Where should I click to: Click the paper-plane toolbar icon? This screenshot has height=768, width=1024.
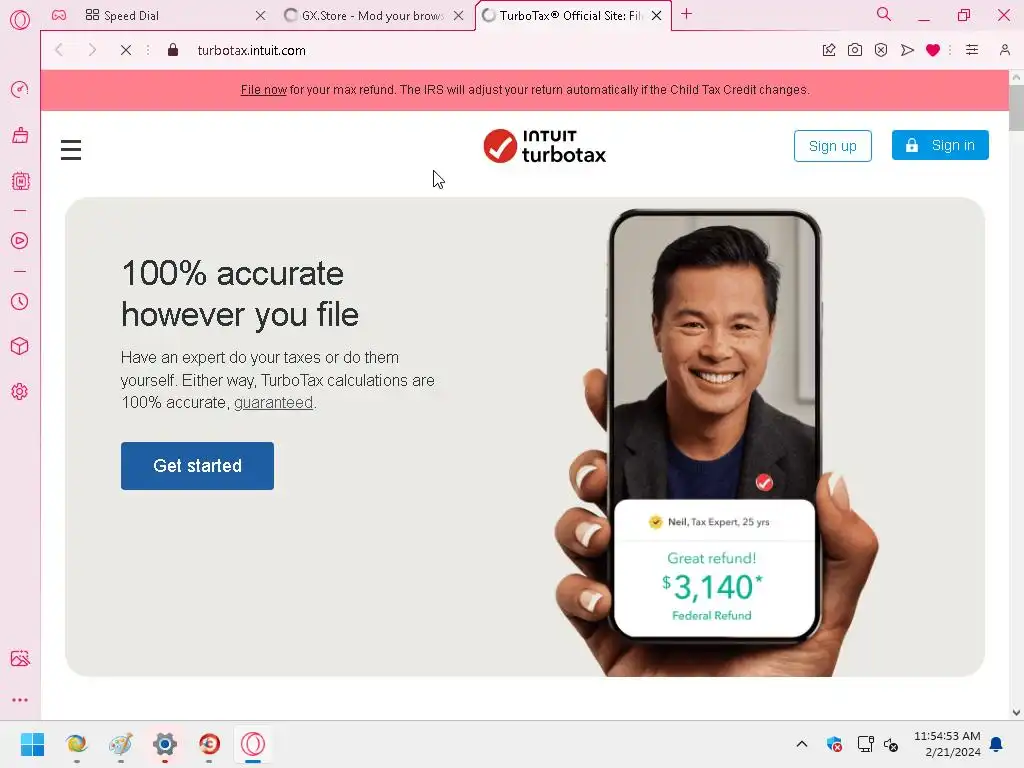[x=907, y=50]
